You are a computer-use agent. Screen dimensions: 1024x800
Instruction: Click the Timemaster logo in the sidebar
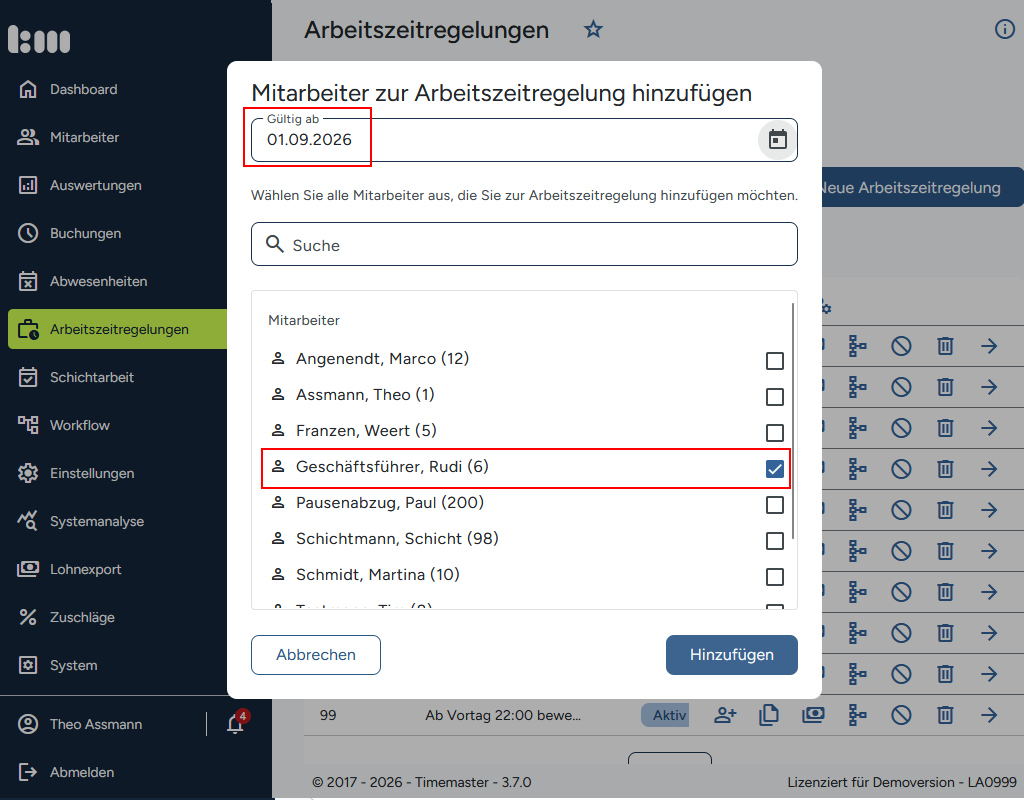[39, 39]
